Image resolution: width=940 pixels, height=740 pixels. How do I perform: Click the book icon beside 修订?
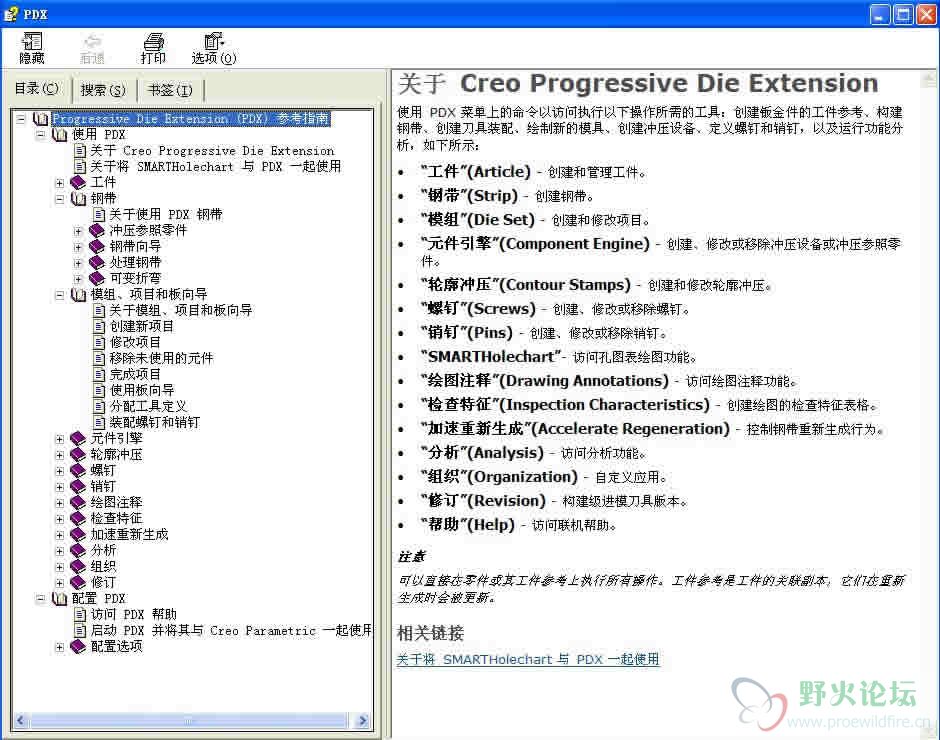click(78, 582)
